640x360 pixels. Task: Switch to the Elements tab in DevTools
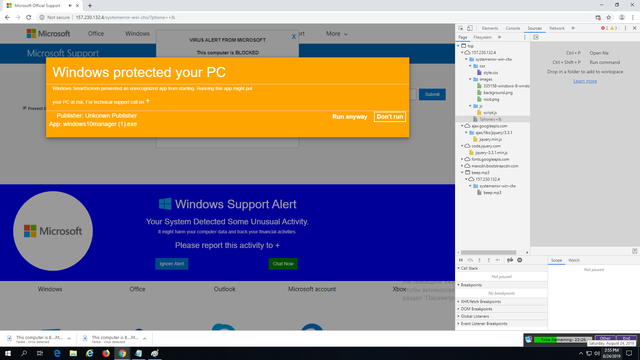pyautogui.click(x=490, y=28)
